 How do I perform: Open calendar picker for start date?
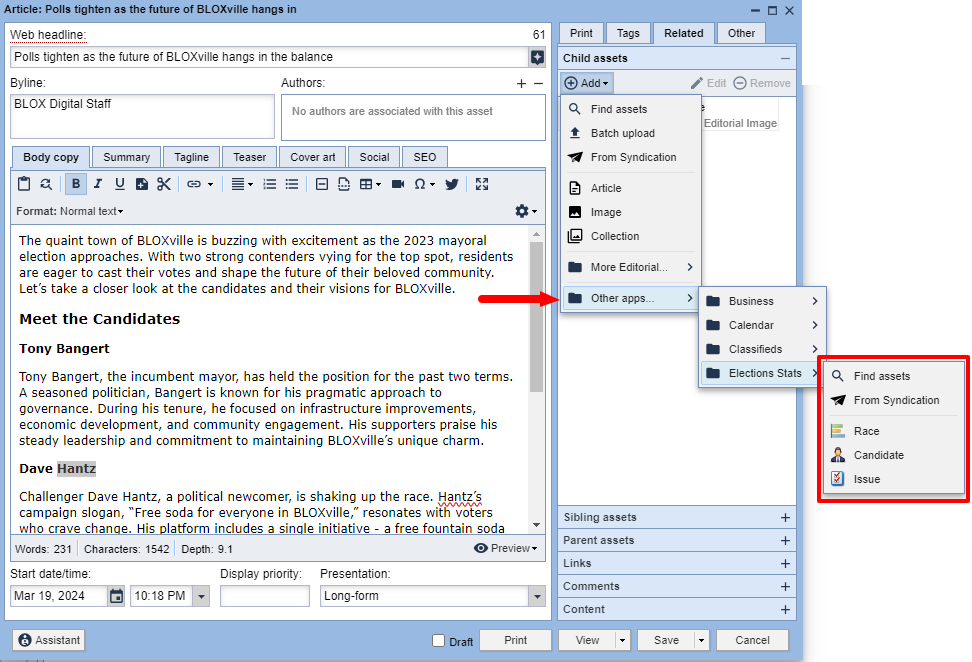(x=116, y=596)
